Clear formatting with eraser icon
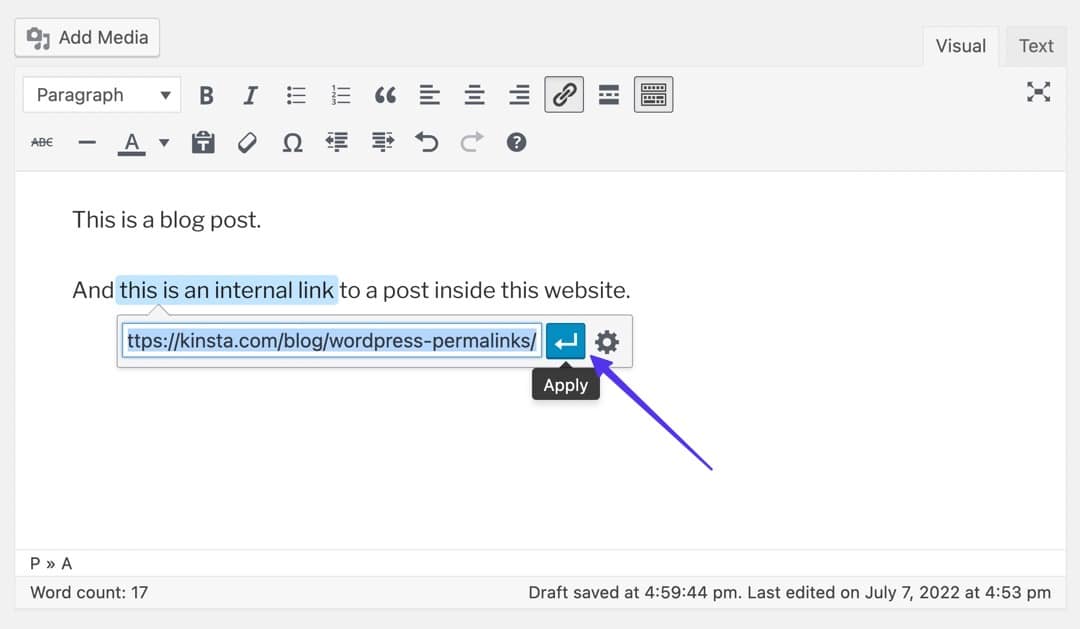The height and width of the screenshot is (629, 1080). point(247,143)
